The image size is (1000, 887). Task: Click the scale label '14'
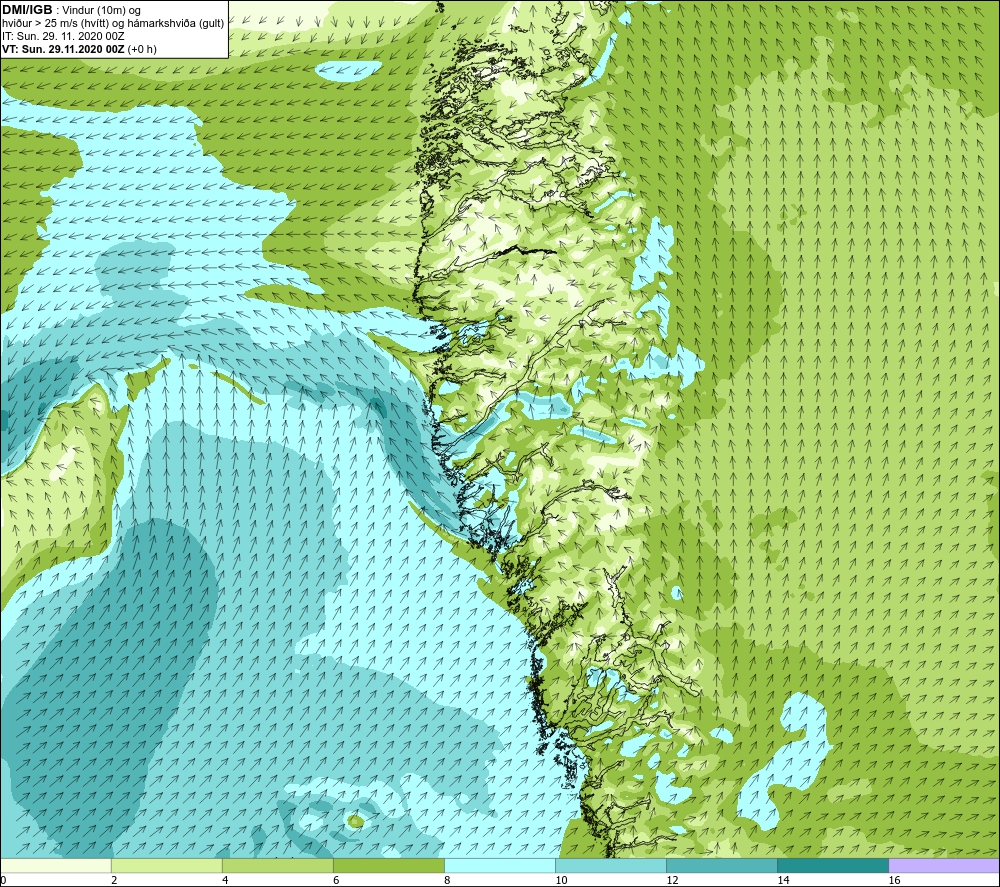783,880
